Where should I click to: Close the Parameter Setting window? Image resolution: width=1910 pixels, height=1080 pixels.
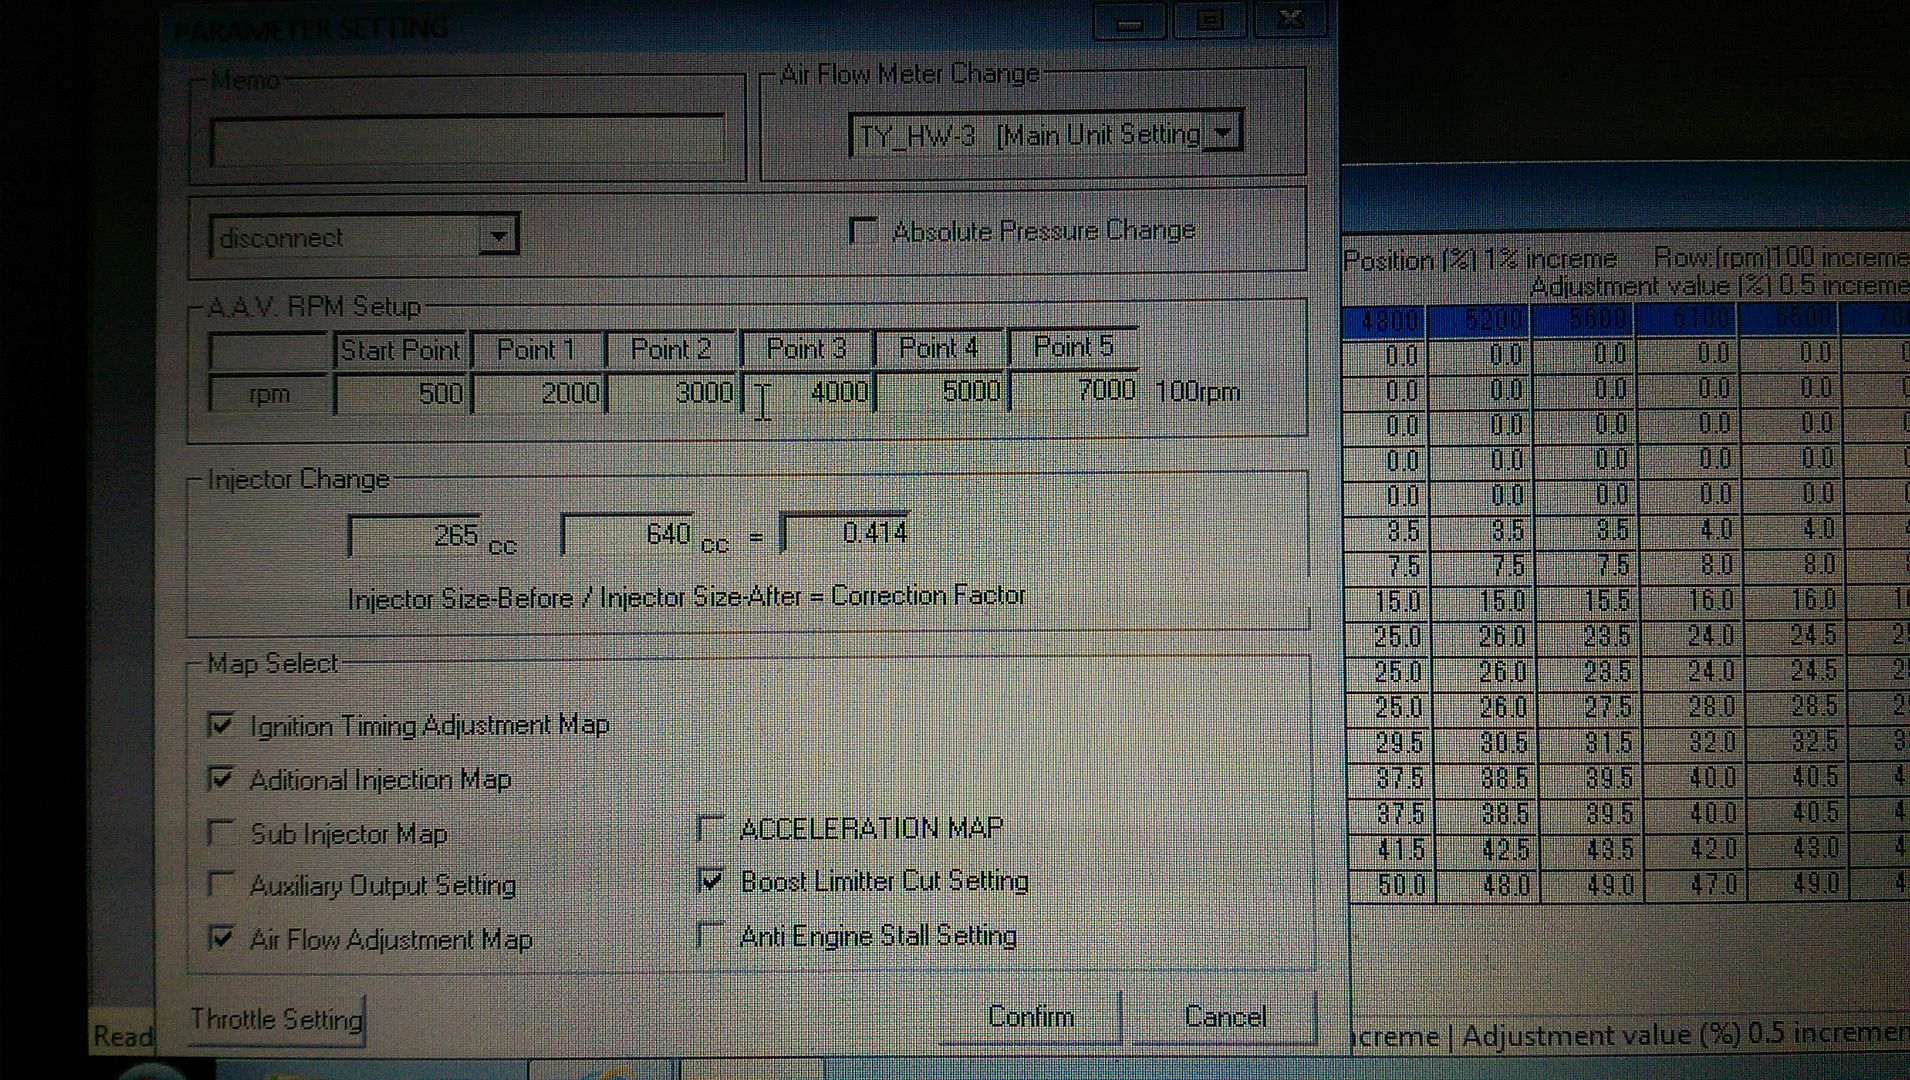pos(1290,20)
